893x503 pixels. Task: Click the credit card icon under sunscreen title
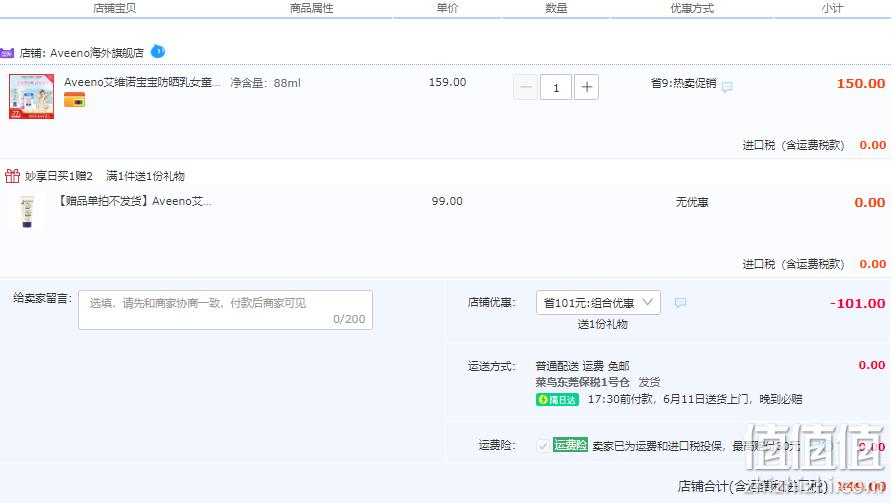[x=74, y=101]
